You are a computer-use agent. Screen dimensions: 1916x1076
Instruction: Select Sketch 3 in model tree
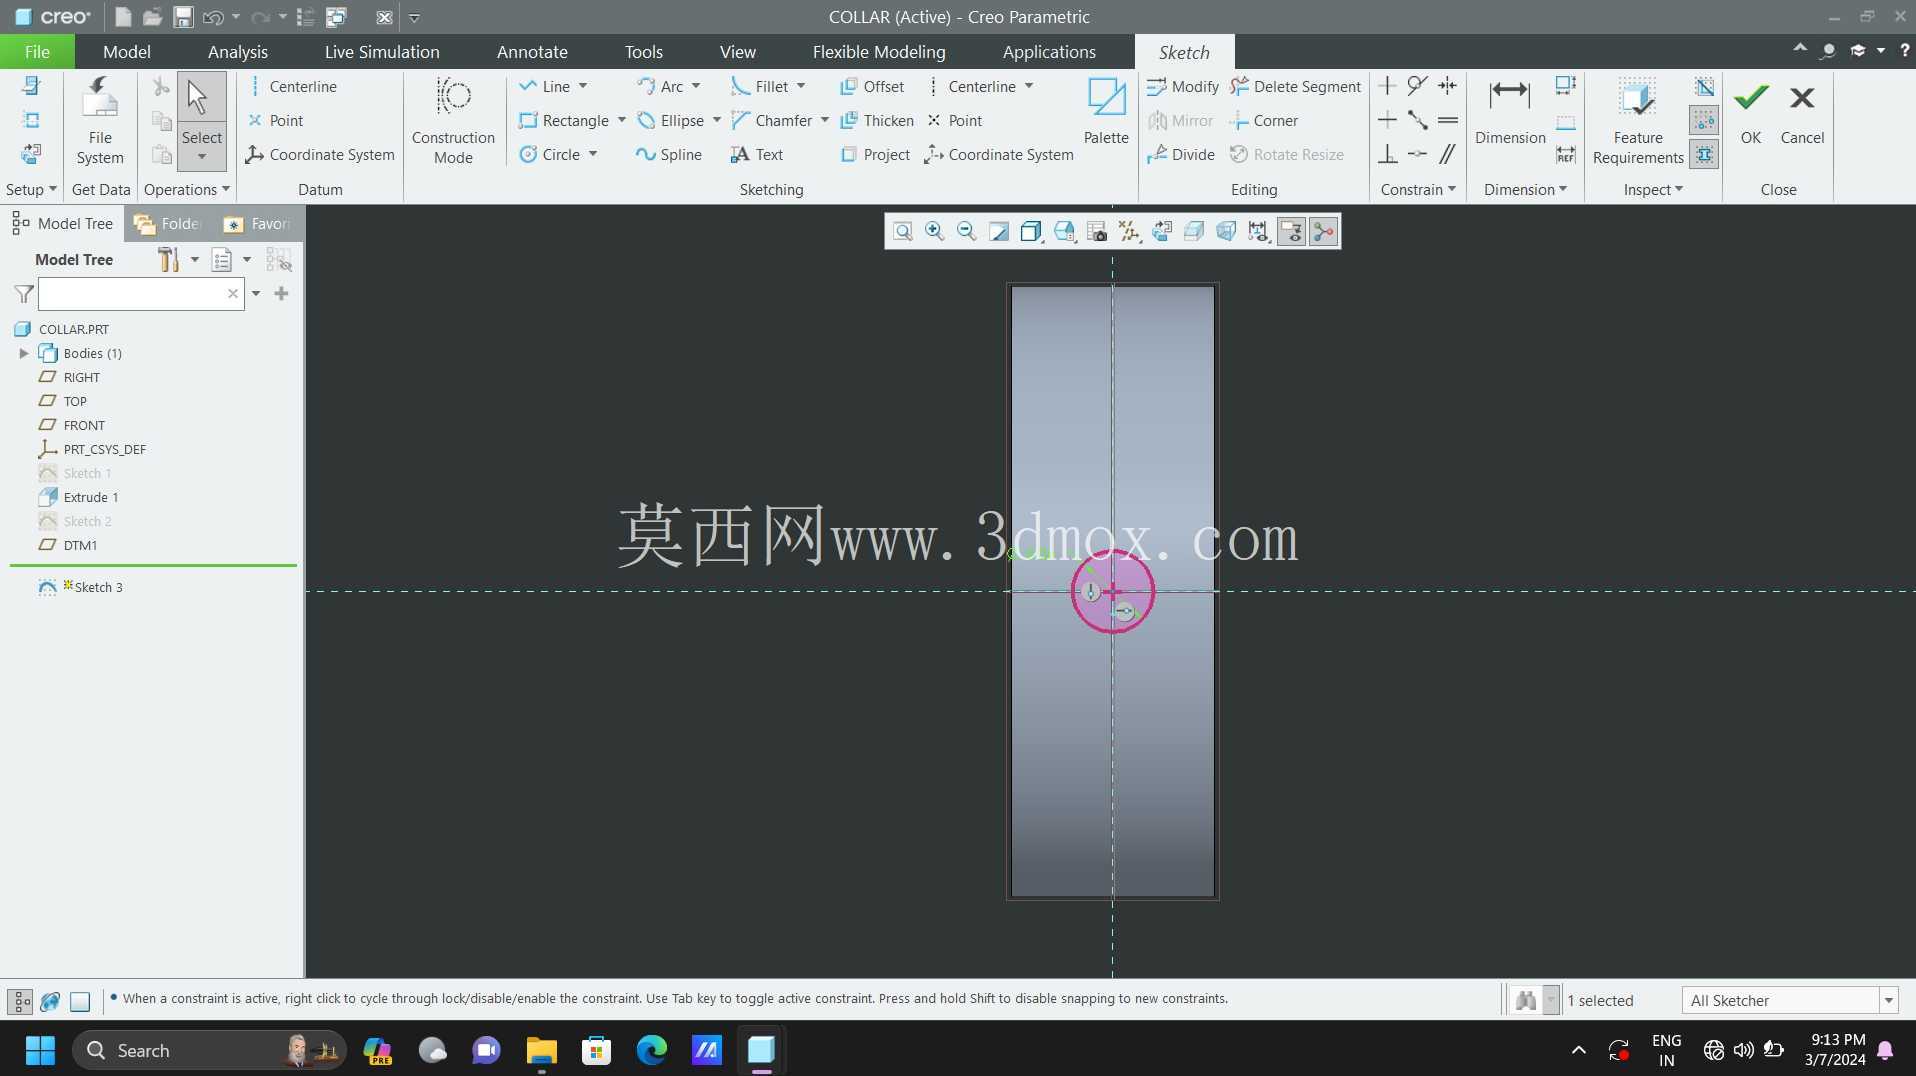click(x=98, y=588)
